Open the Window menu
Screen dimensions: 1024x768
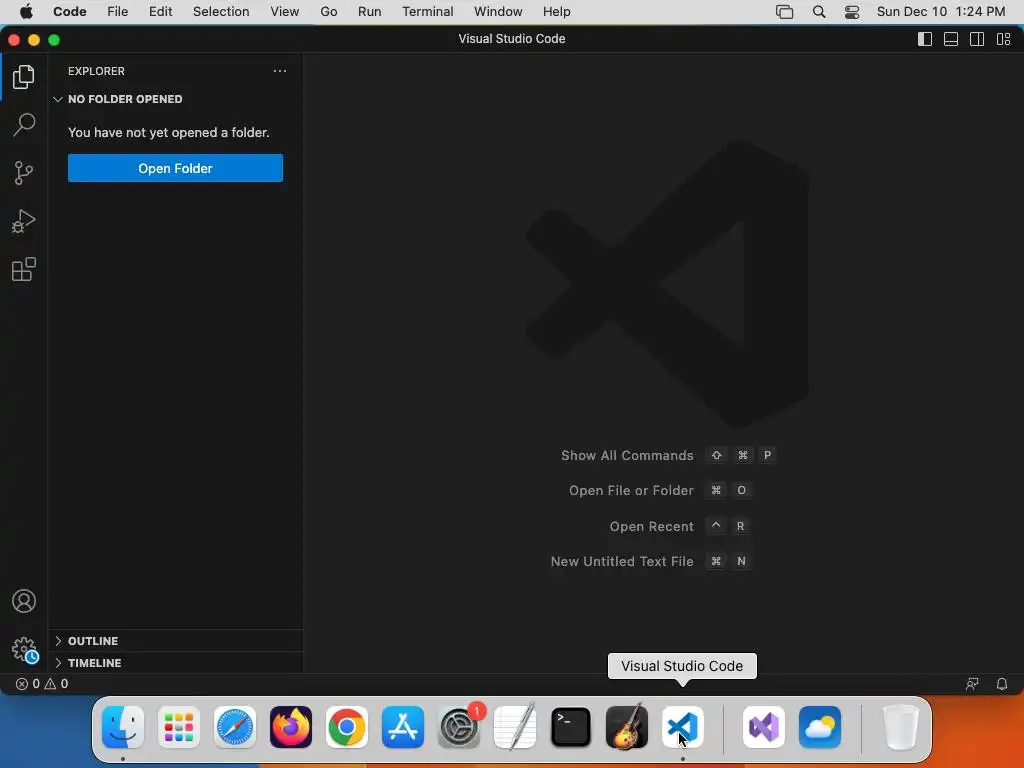pos(498,12)
